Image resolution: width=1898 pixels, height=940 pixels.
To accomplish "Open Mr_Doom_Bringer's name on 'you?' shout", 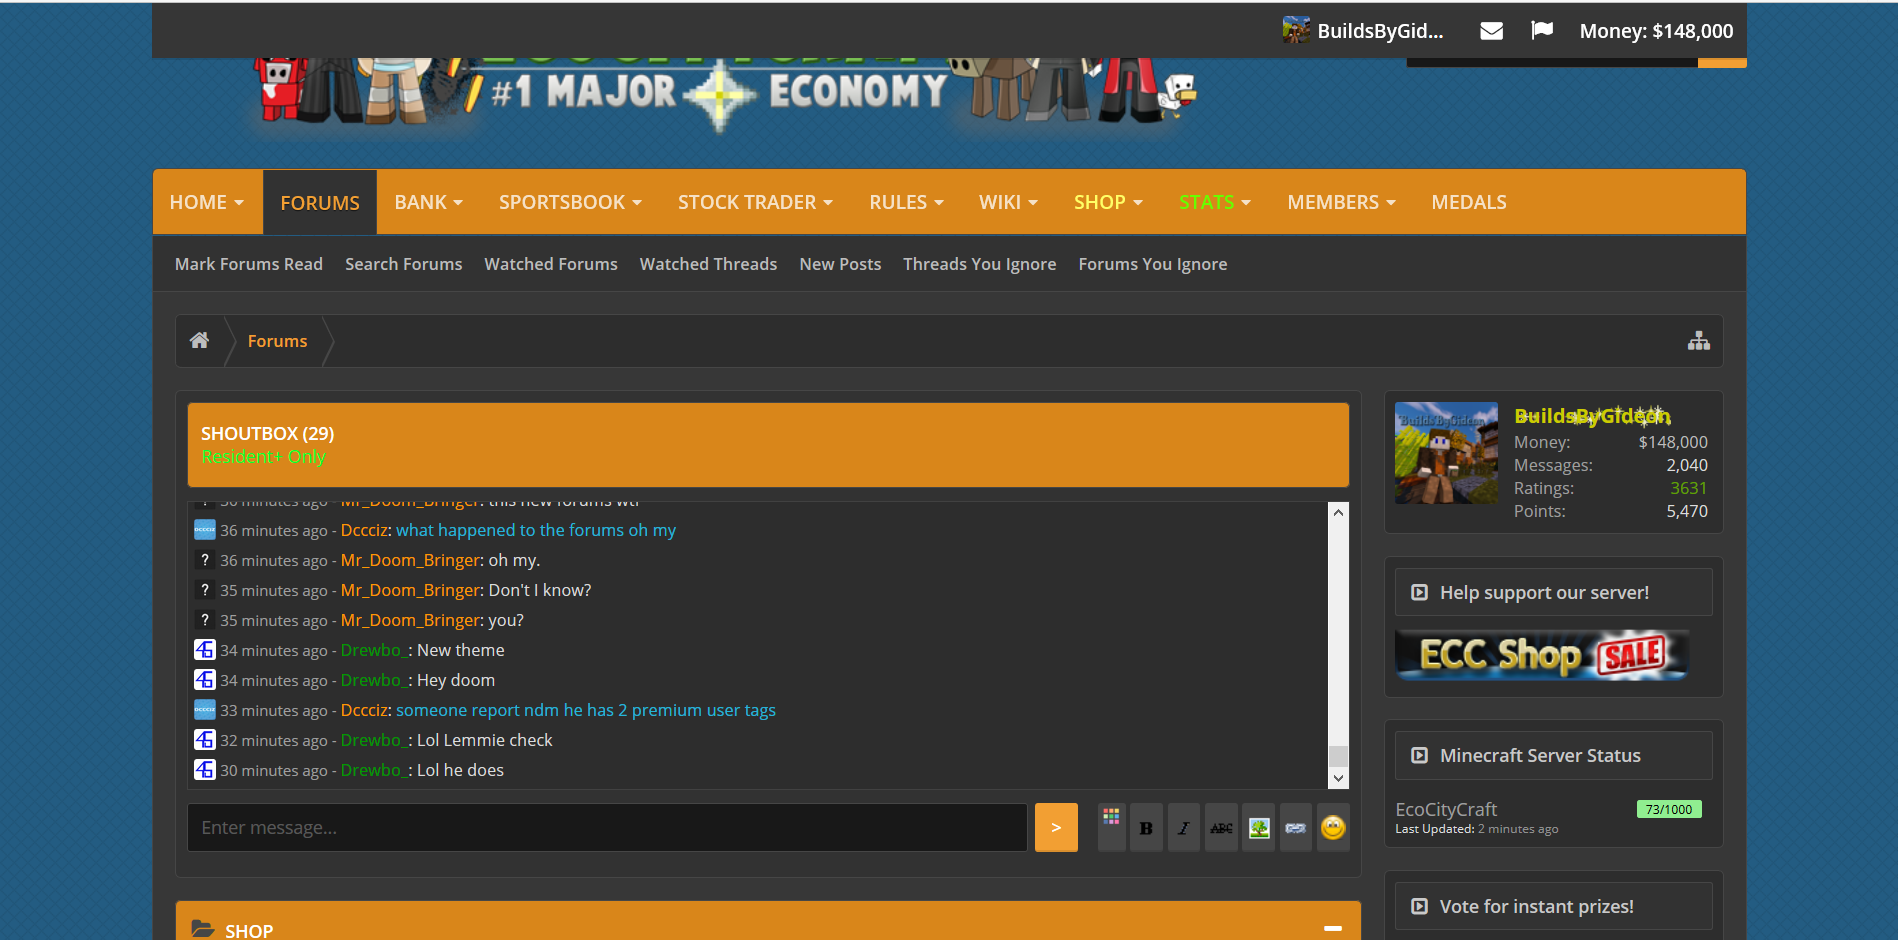I will (x=410, y=620).
